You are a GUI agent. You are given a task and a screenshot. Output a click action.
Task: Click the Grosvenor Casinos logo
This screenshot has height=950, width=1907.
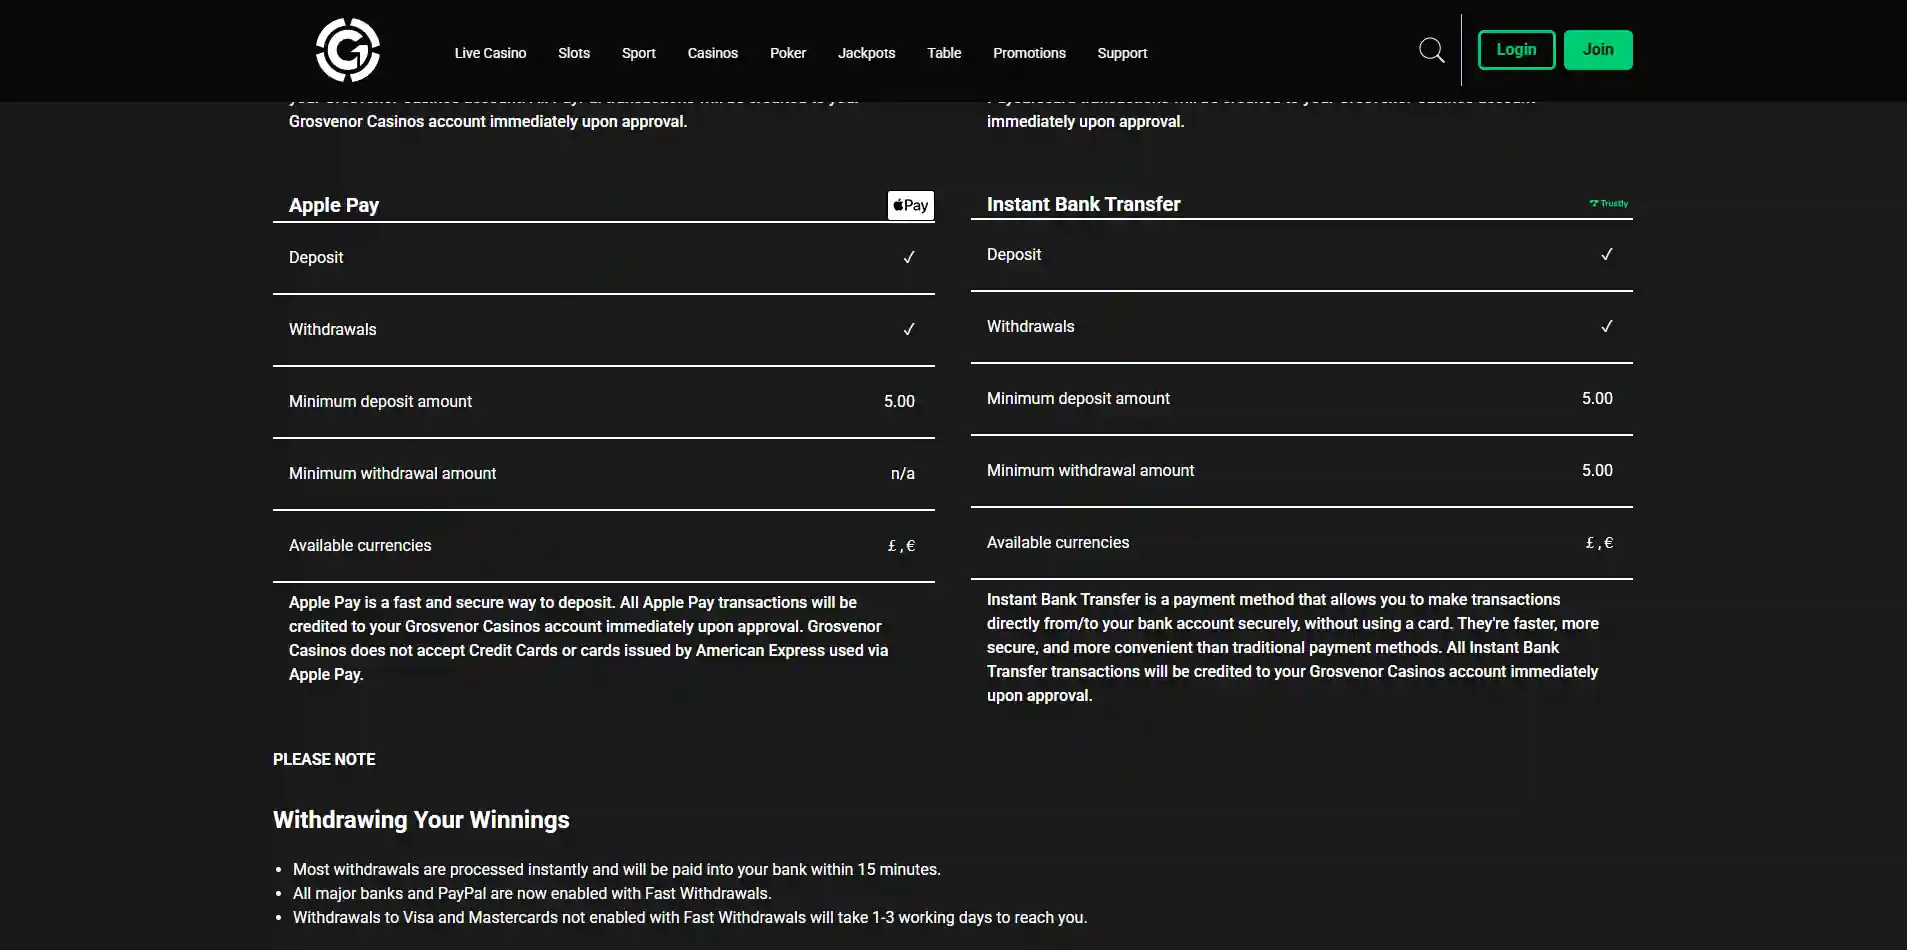(x=348, y=50)
